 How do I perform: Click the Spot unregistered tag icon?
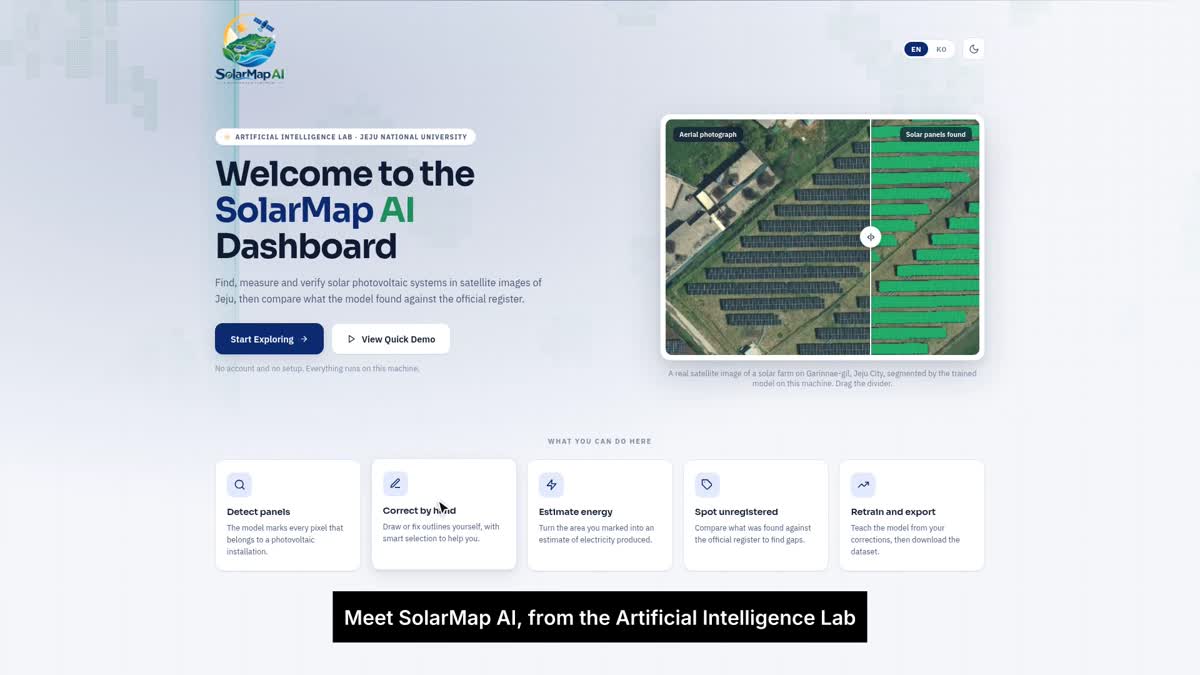(x=707, y=485)
